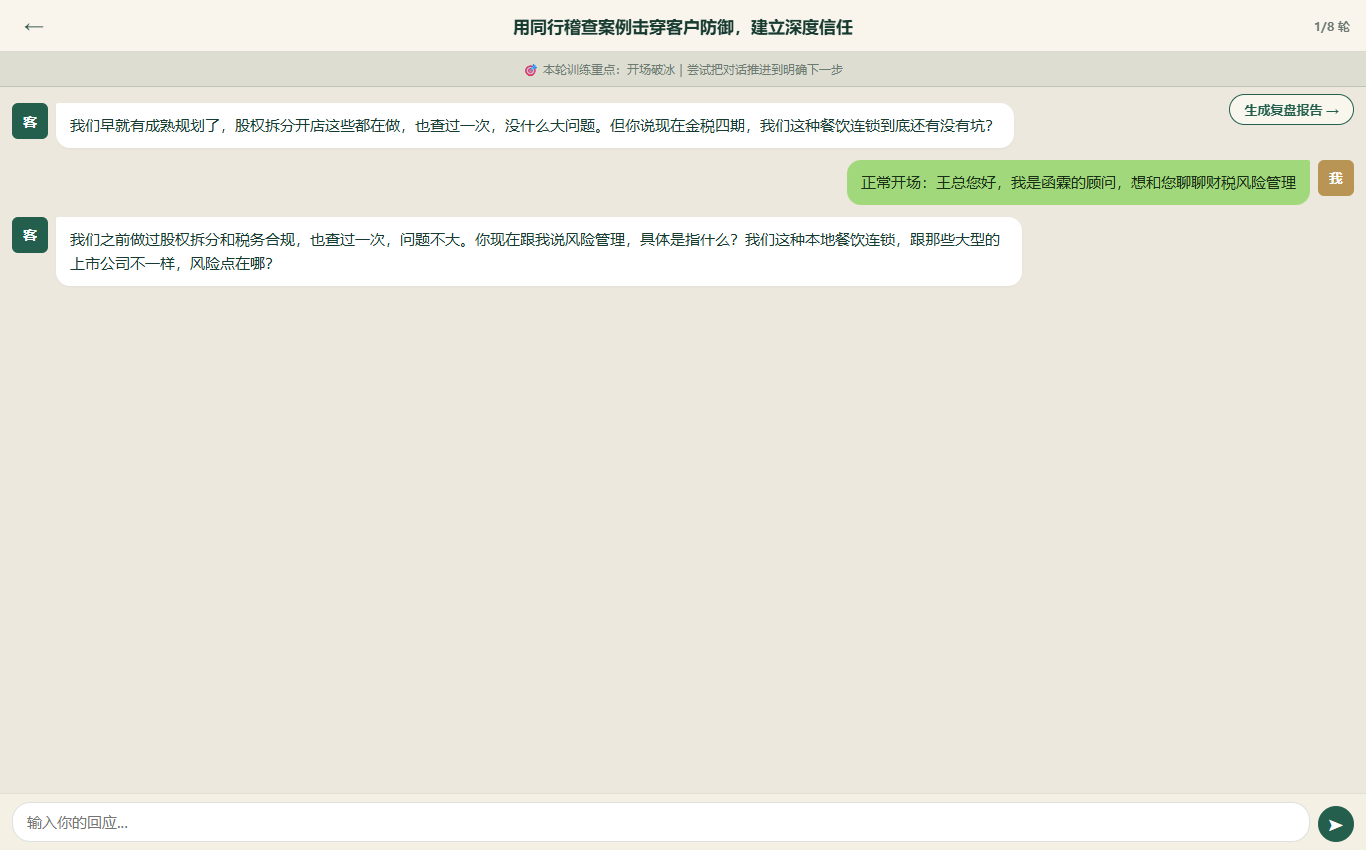
Task: Click the target icon before 本轮训练重点
Action: pyautogui.click(x=531, y=70)
